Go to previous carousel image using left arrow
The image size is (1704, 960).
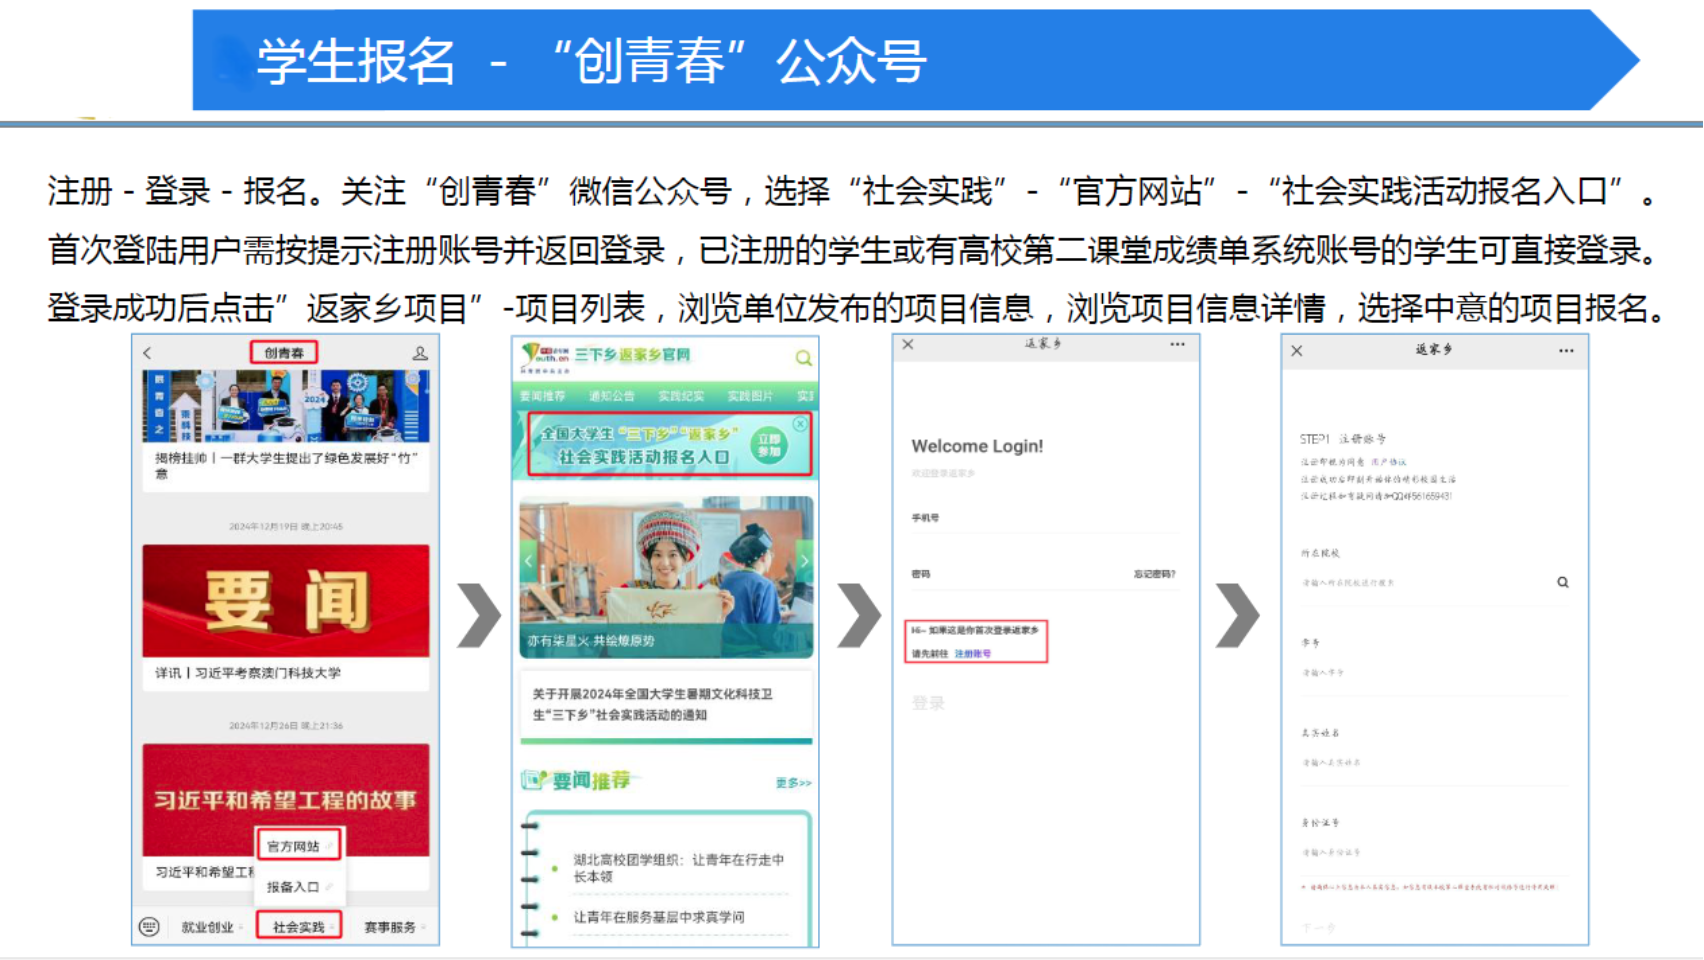click(528, 561)
